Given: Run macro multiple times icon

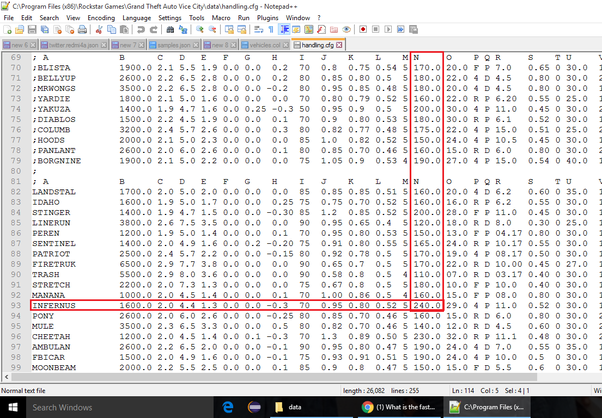Looking at the screenshot, I should click(x=401, y=30).
